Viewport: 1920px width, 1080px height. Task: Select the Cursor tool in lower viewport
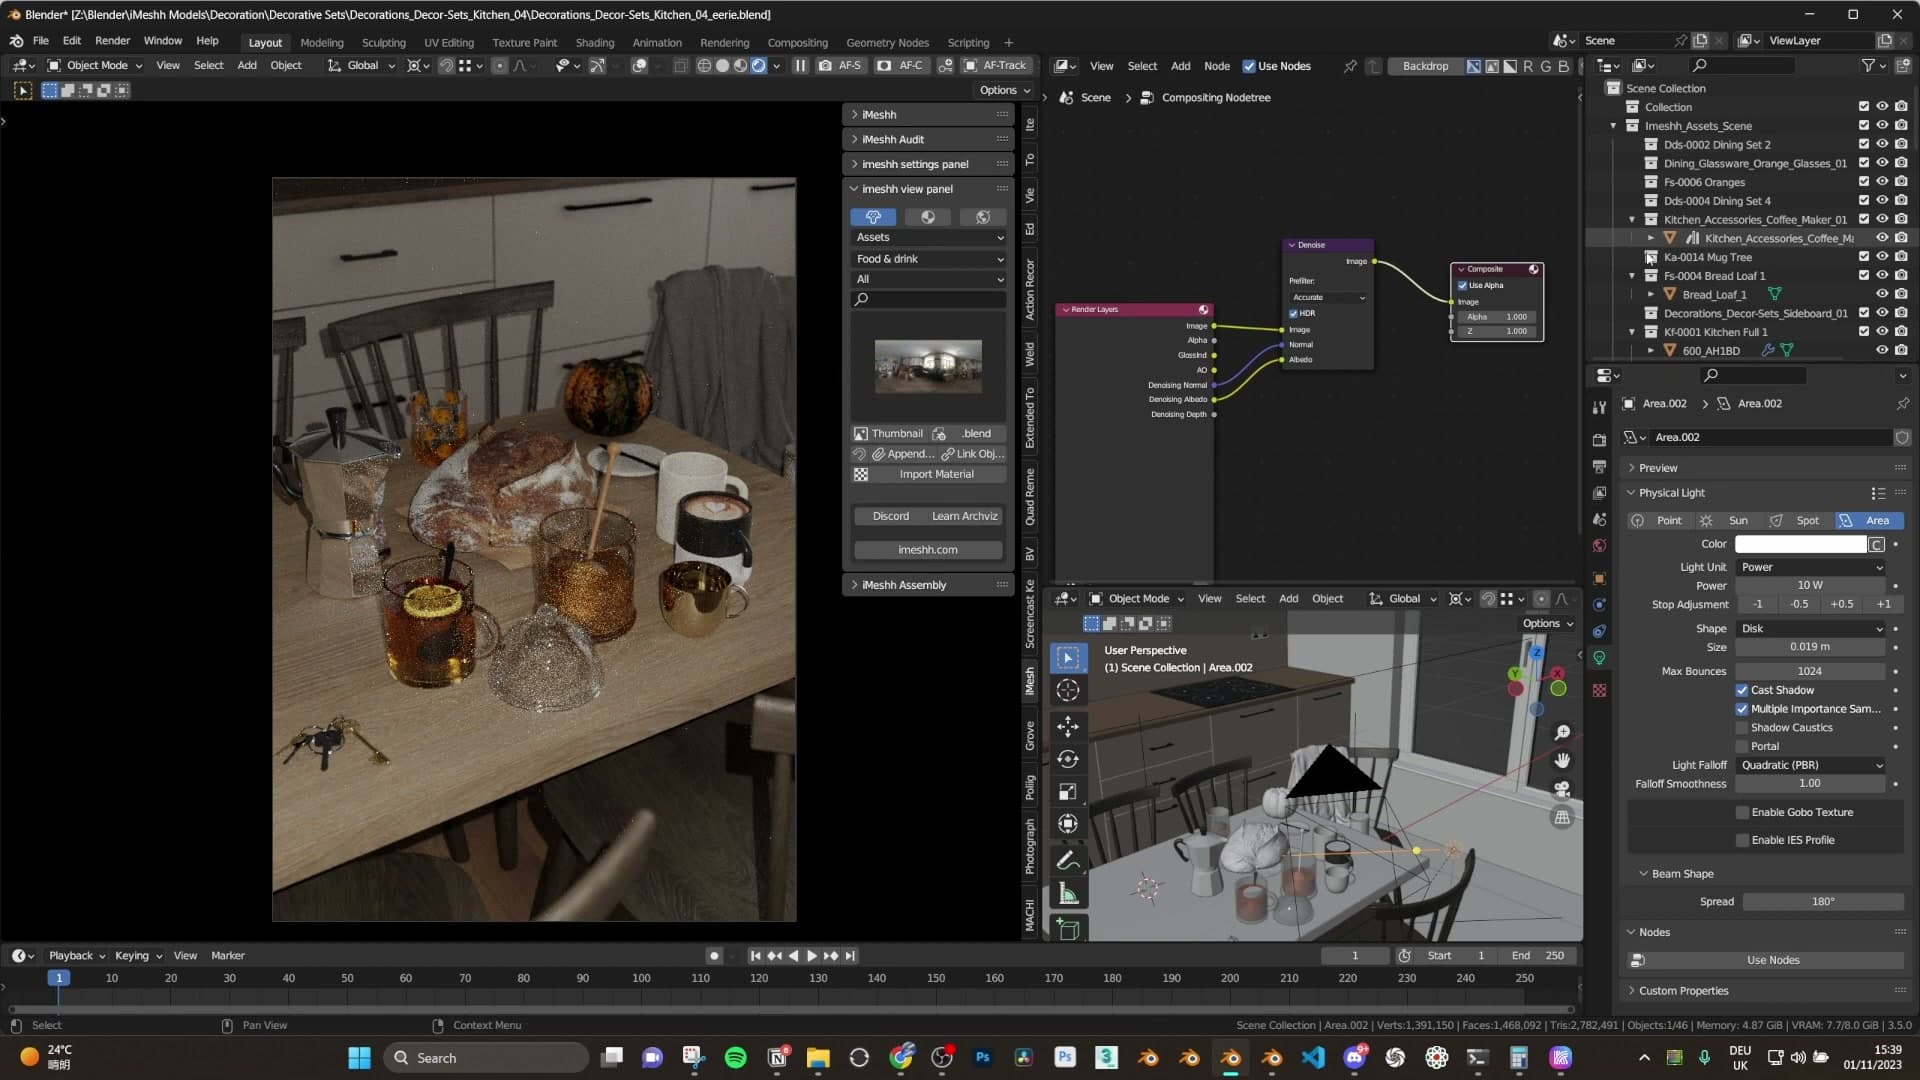(x=1068, y=690)
